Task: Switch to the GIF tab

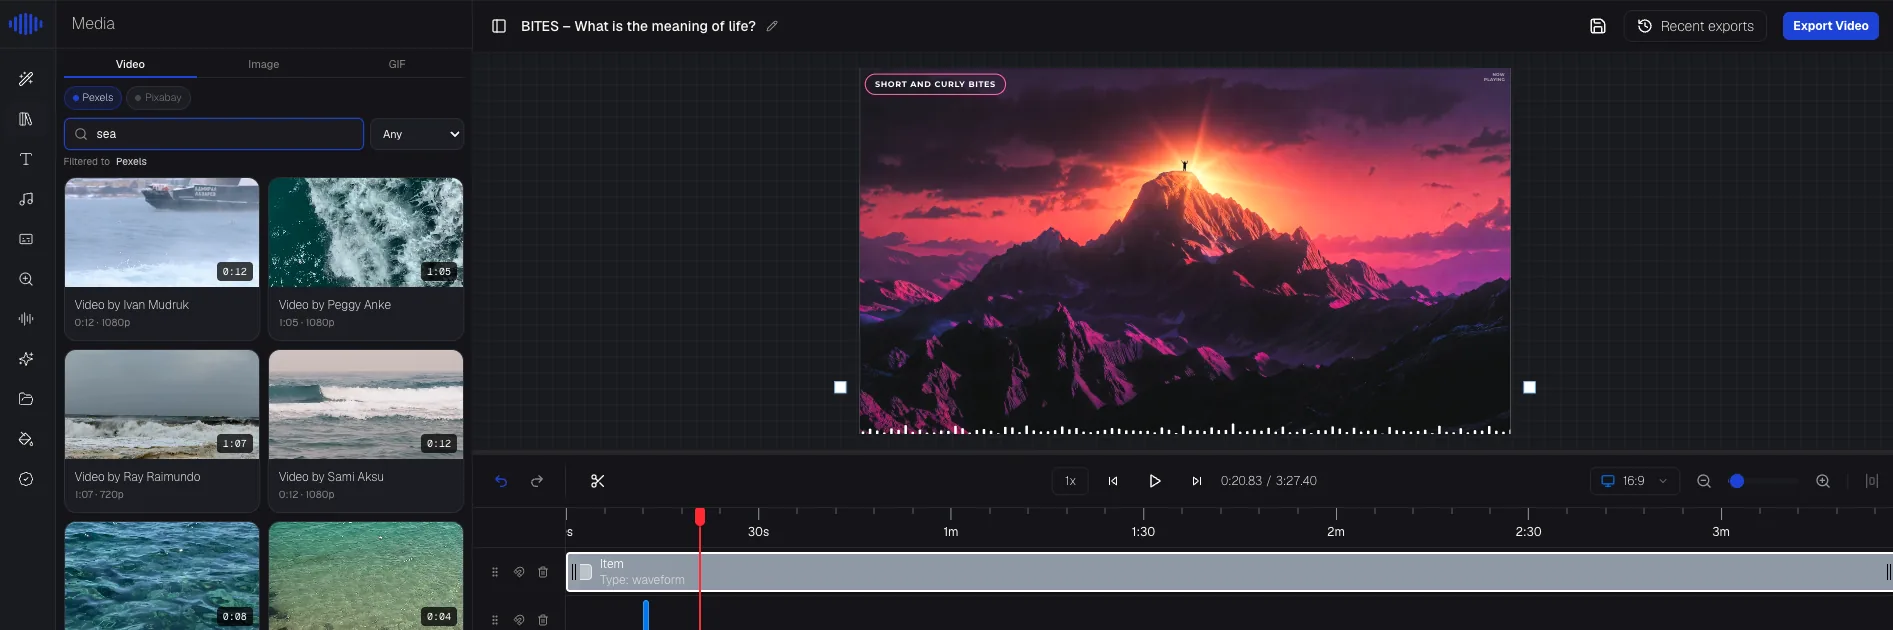Action: 397,64
